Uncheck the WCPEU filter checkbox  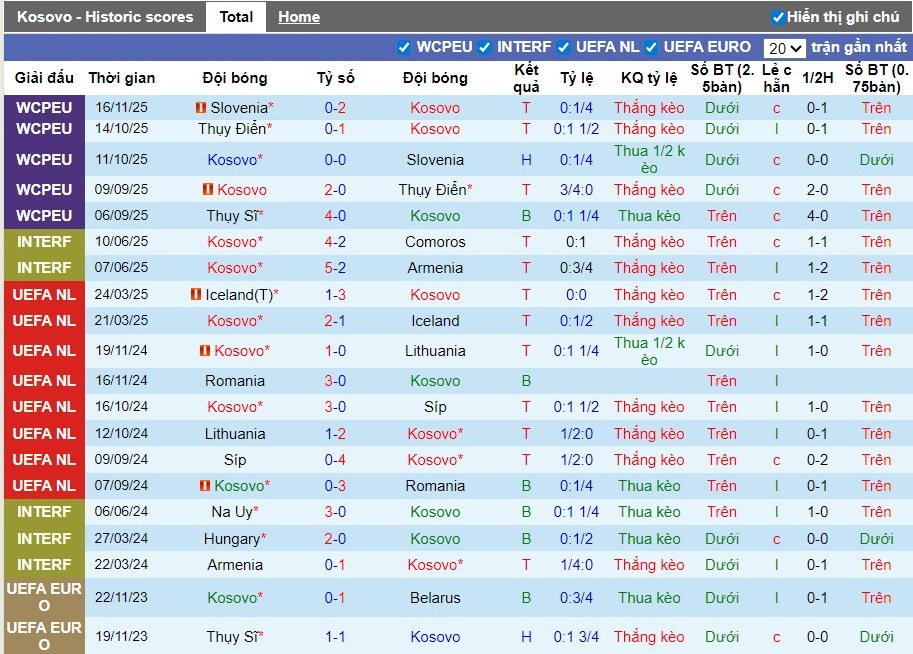(x=404, y=47)
